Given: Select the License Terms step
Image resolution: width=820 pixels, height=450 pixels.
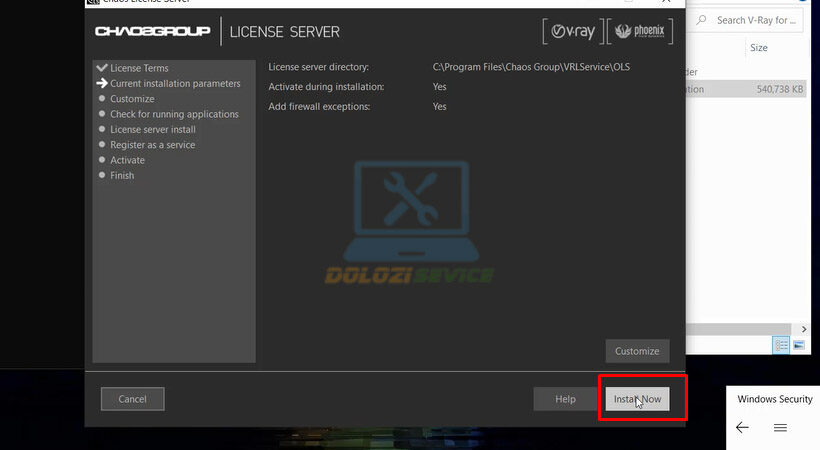Looking at the screenshot, I should pos(139,68).
